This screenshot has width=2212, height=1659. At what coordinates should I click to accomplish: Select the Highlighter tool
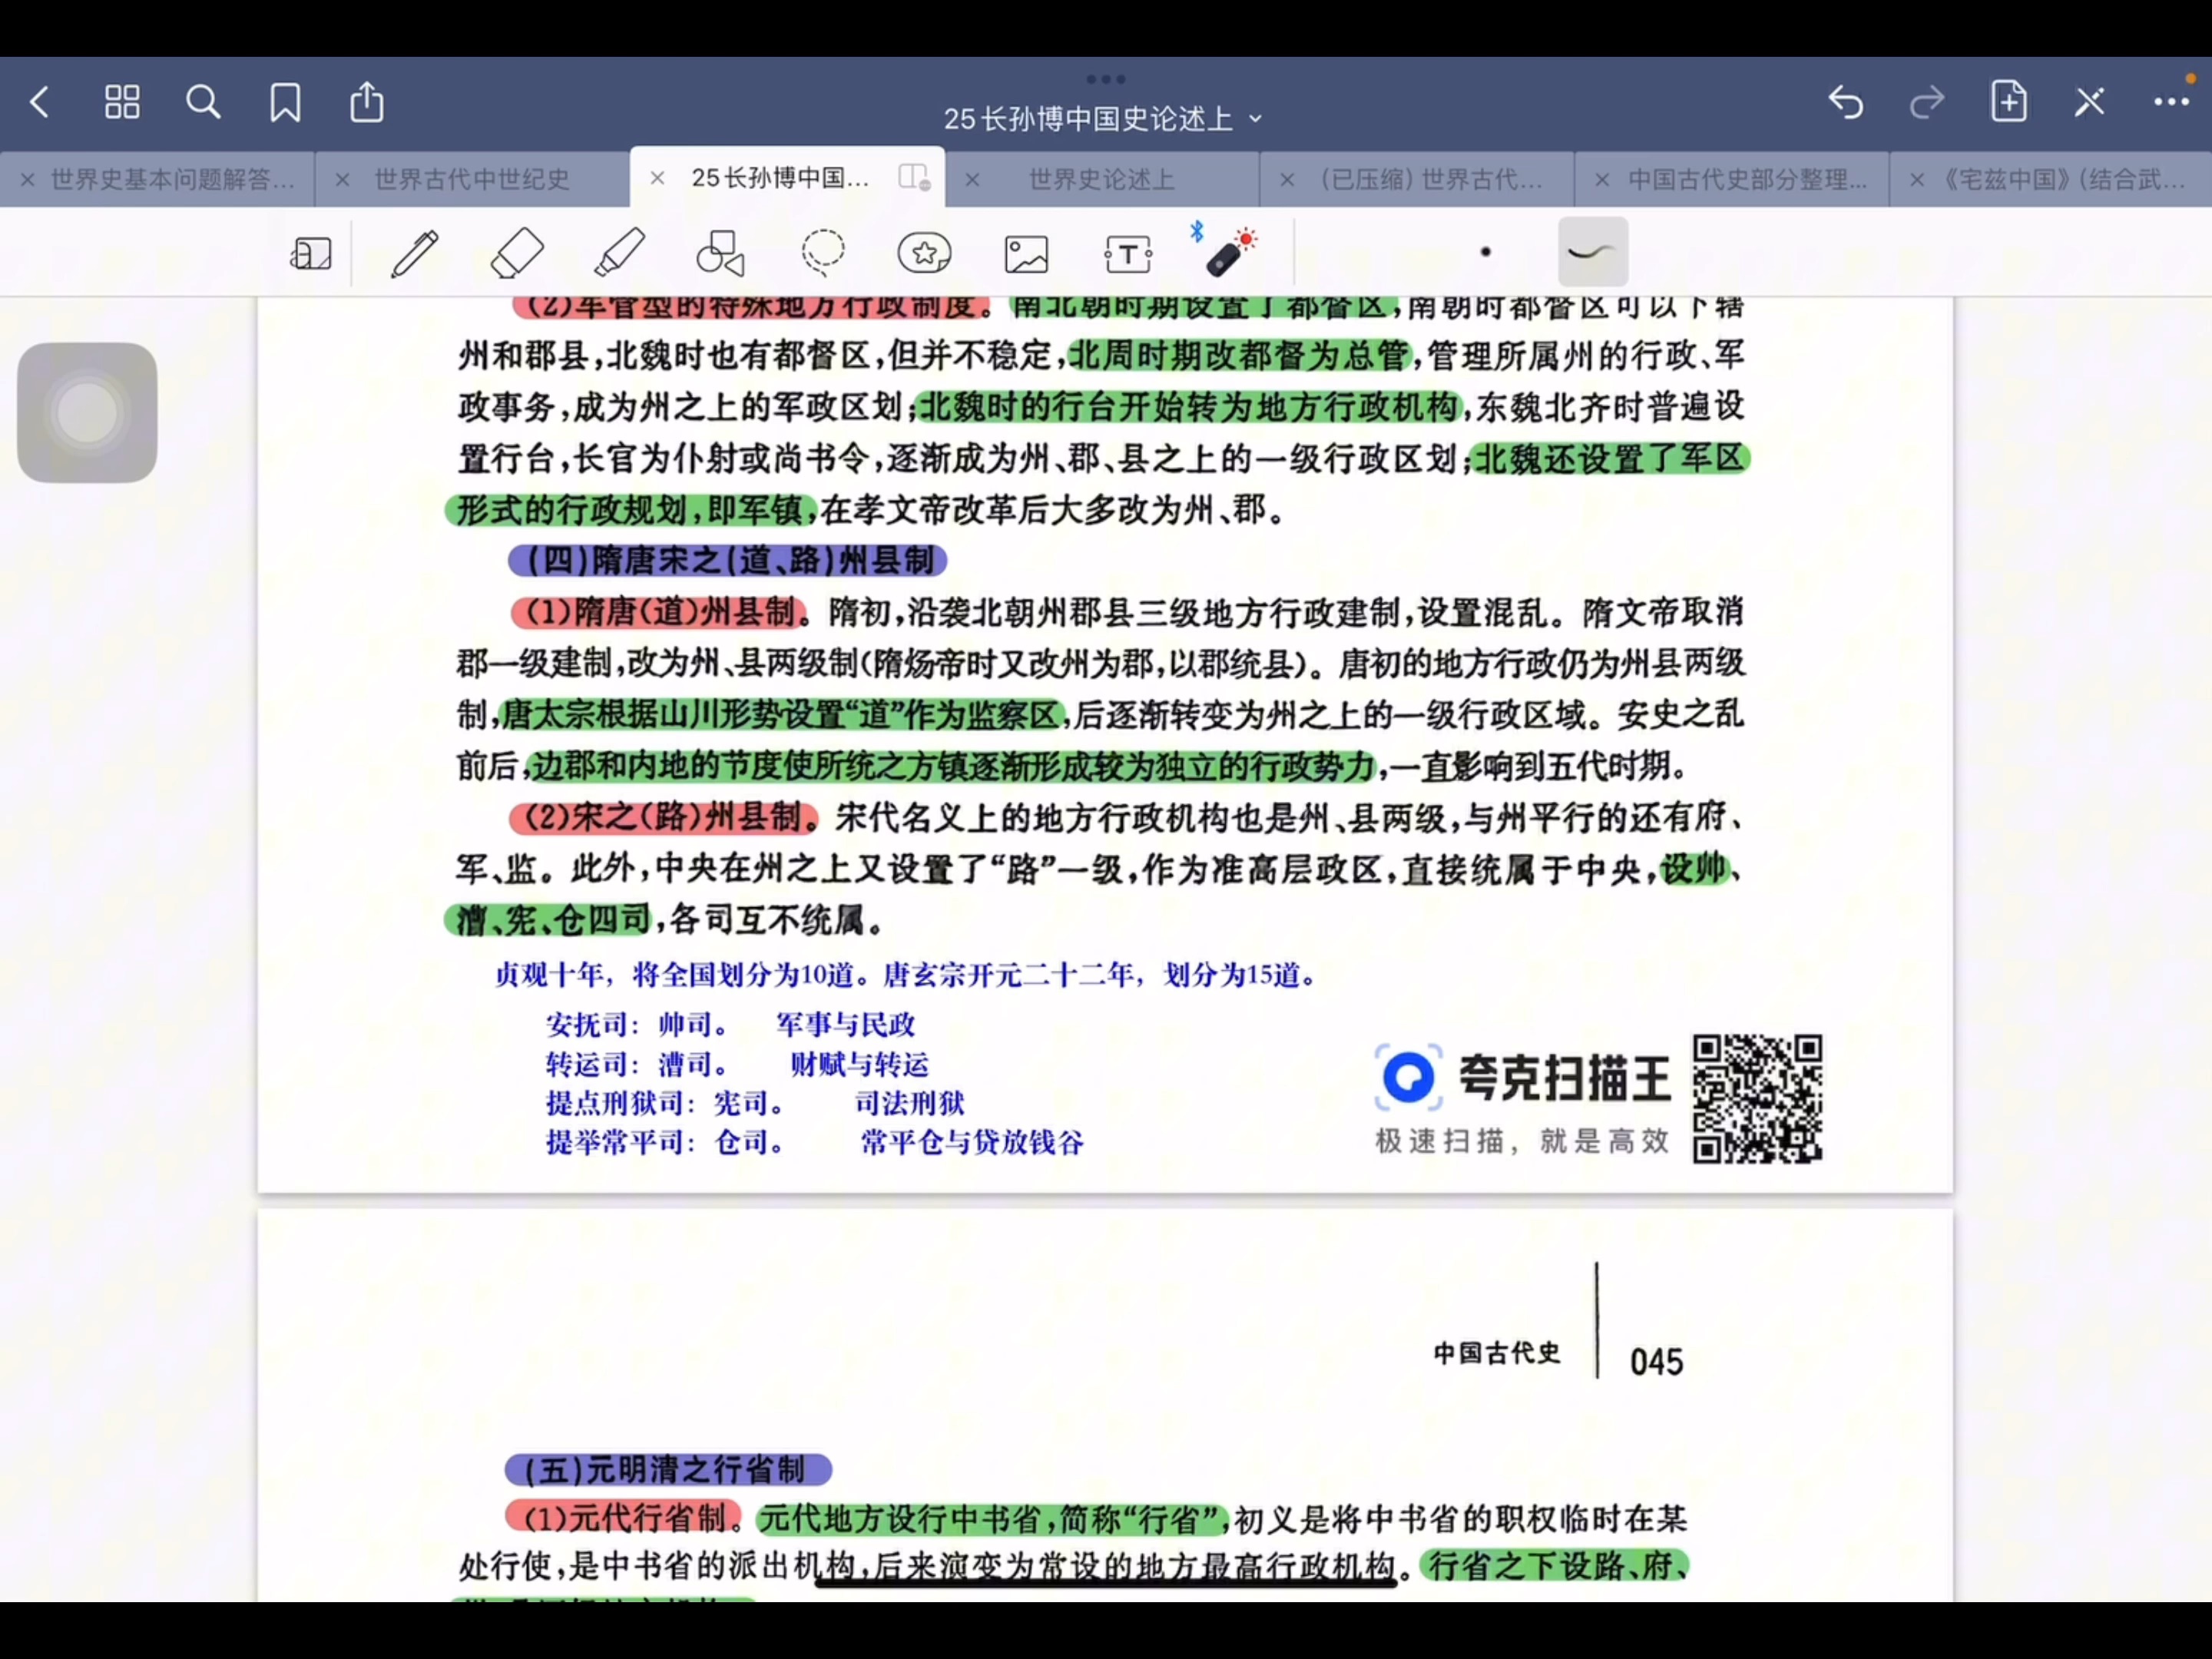point(619,253)
